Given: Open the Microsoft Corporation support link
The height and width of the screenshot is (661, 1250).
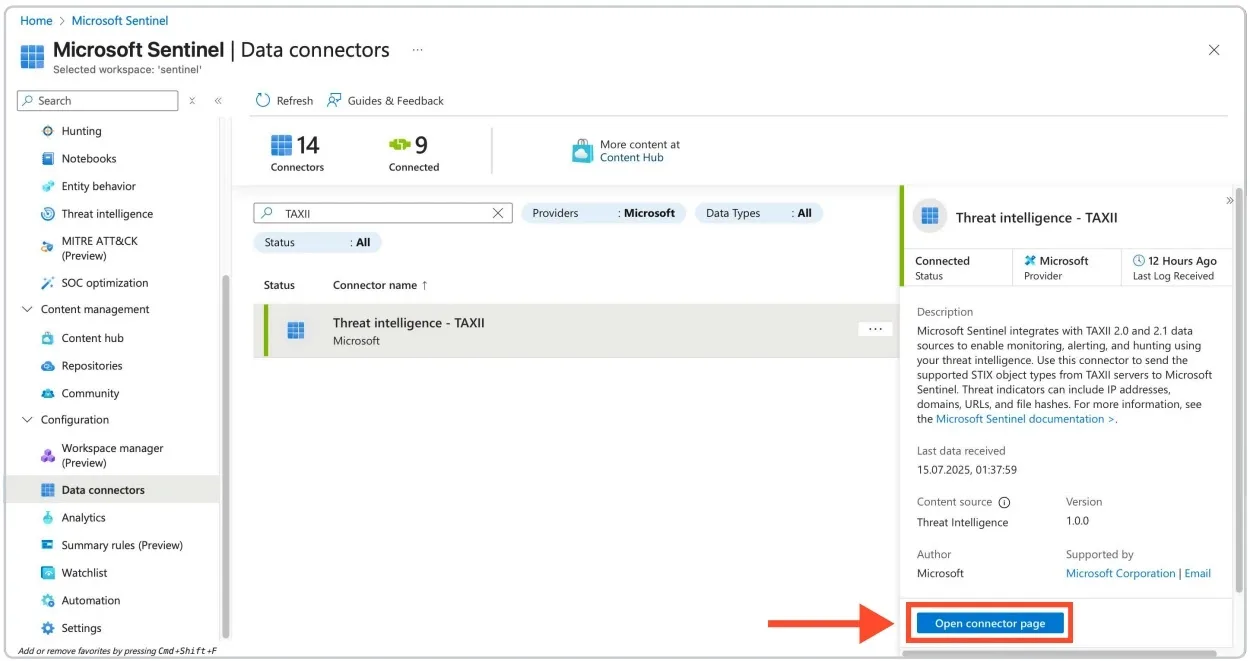Looking at the screenshot, I should 1120,573.
